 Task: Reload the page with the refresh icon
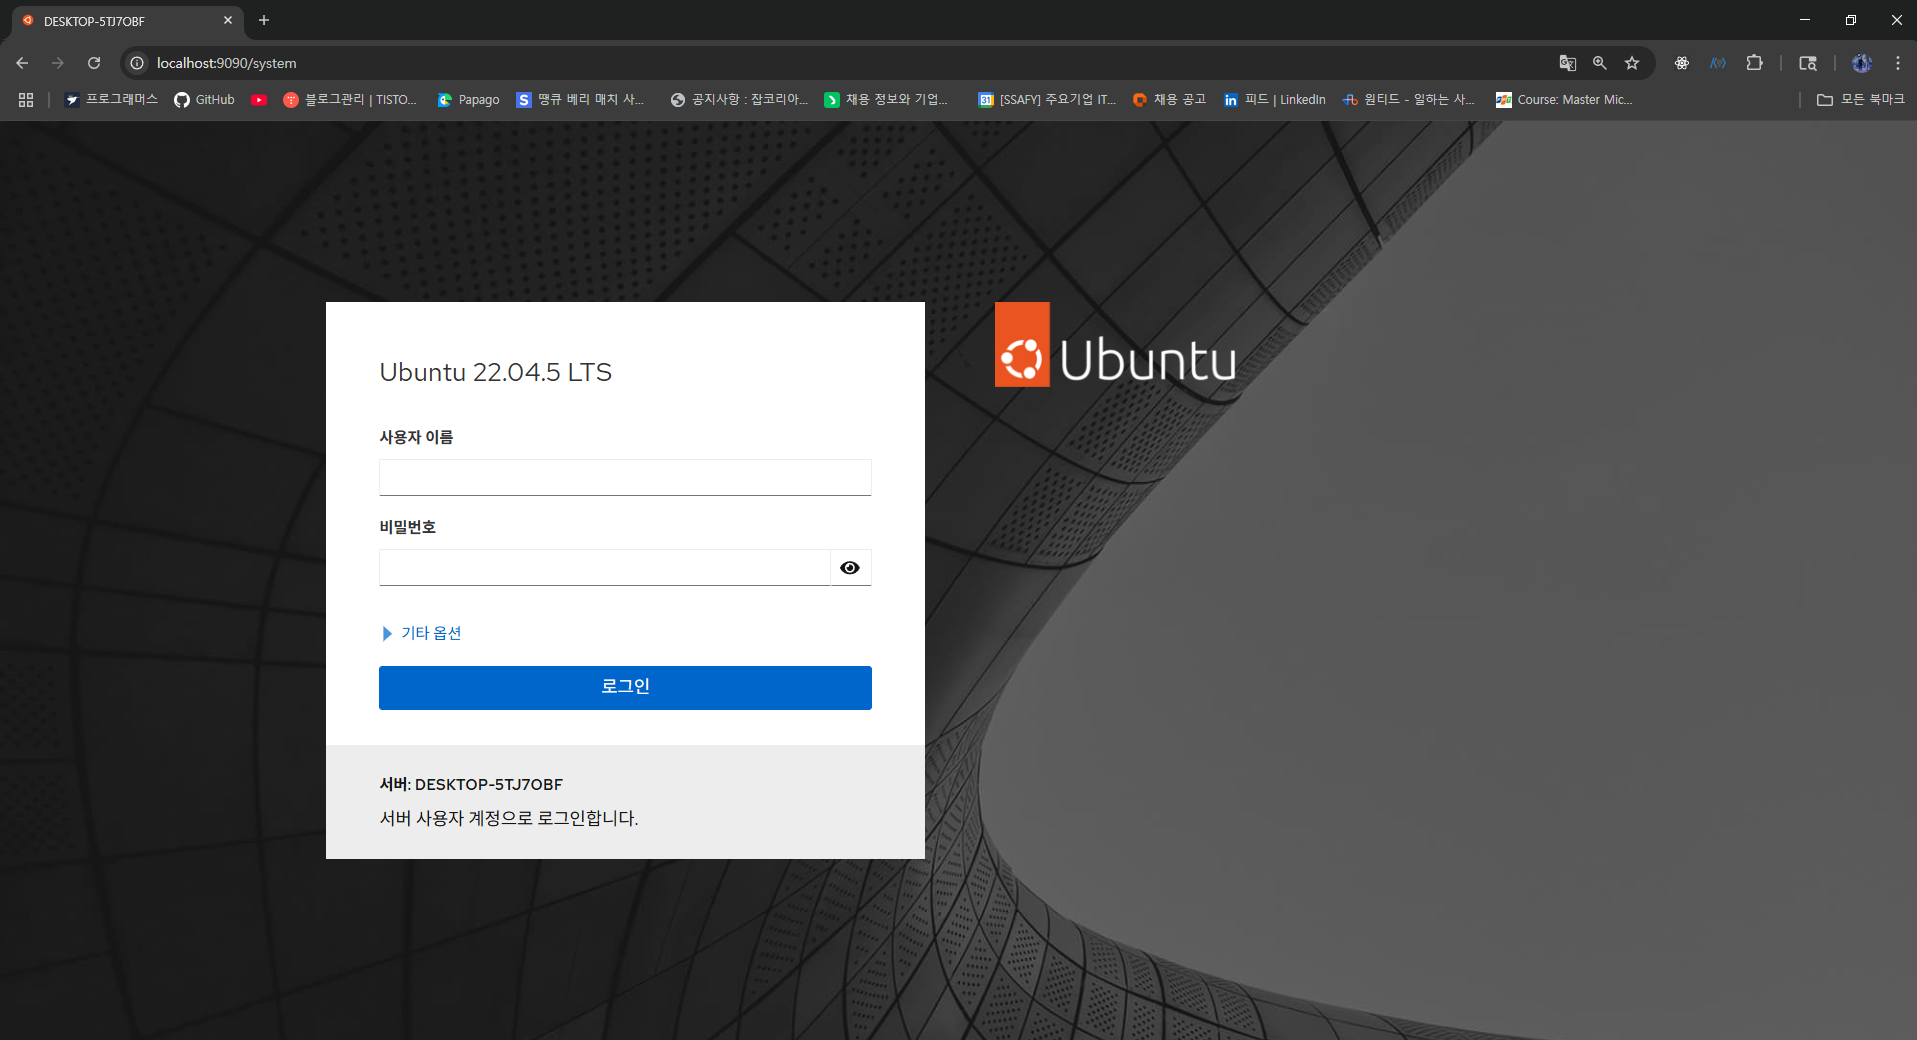pos(94,63)
